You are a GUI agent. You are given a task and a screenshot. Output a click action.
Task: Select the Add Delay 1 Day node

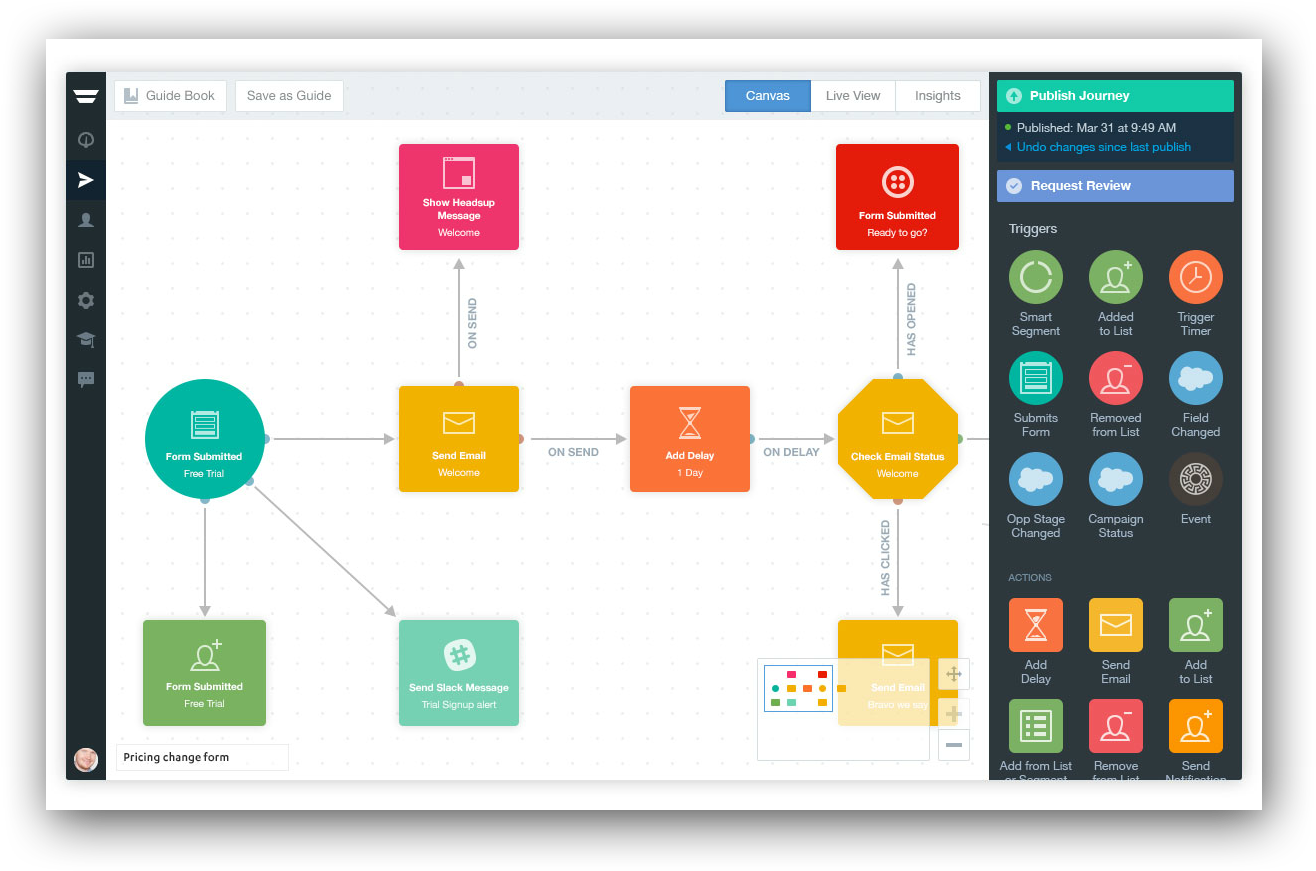(x=690, y=439)
